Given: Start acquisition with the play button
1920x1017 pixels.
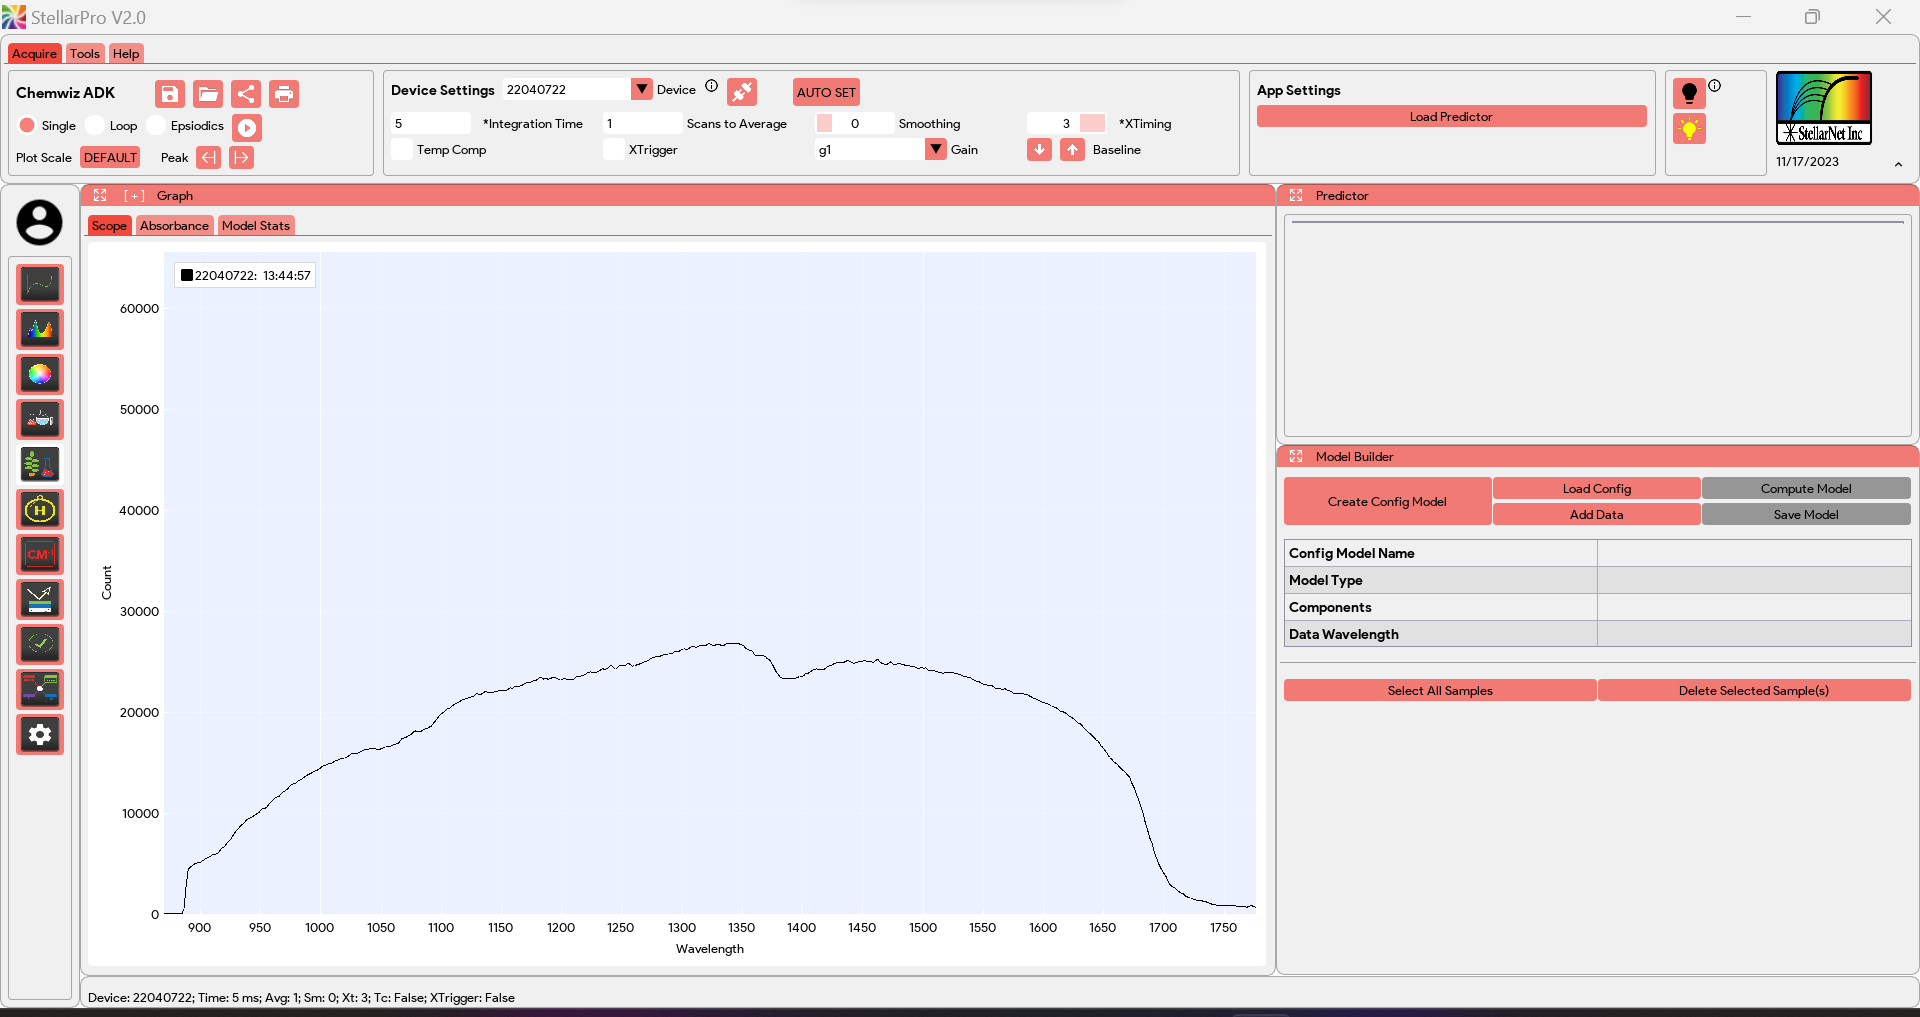Looking at the screenshot, I should tap(247, 127).
